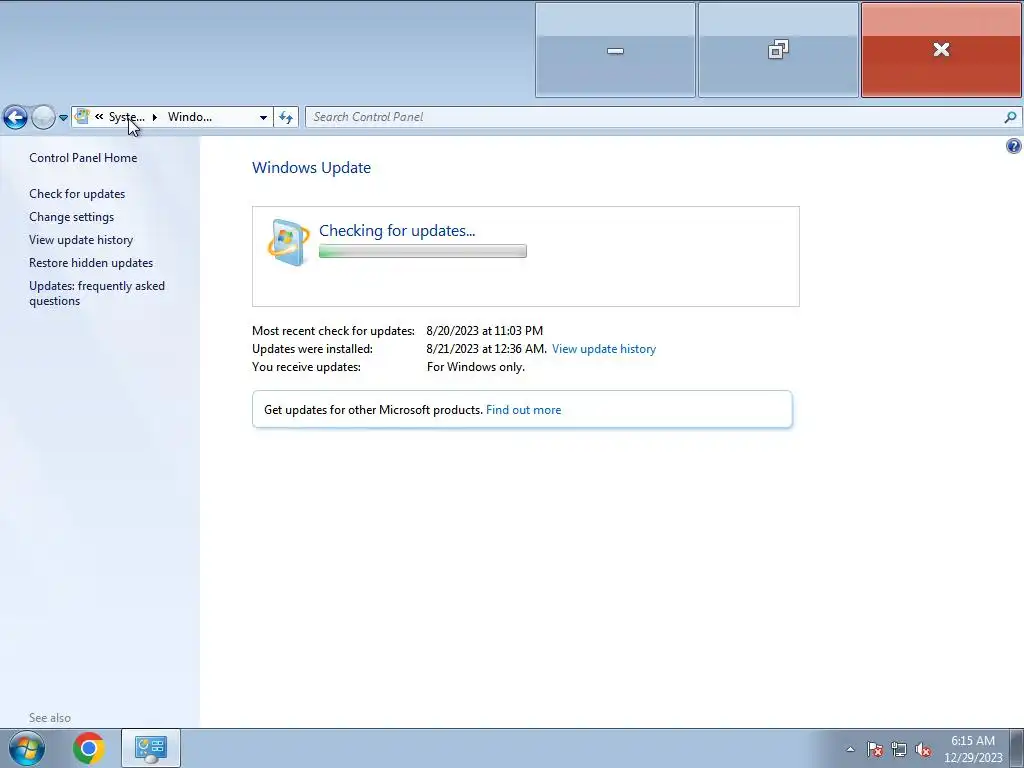Click the Checking for updates progress bar
The height and width of the screenshot is (768, 1024).
[423, 251]
